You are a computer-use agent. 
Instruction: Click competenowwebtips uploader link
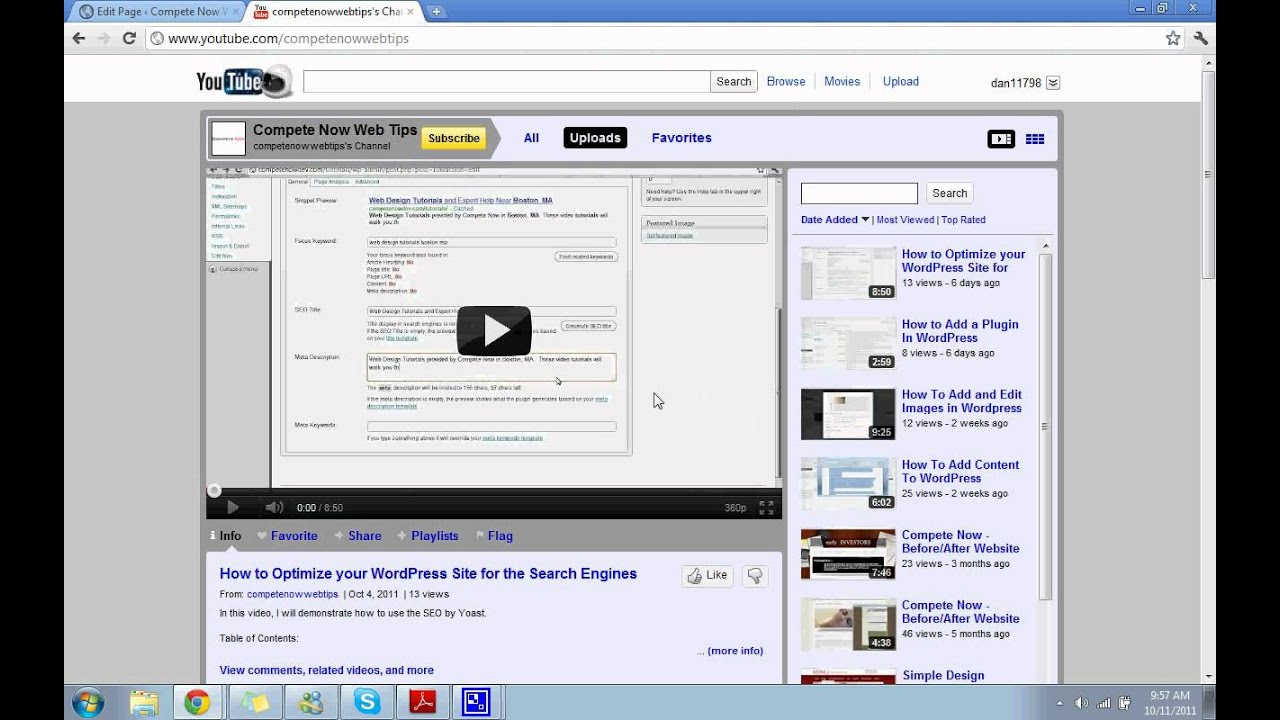(x=292, y=594)
